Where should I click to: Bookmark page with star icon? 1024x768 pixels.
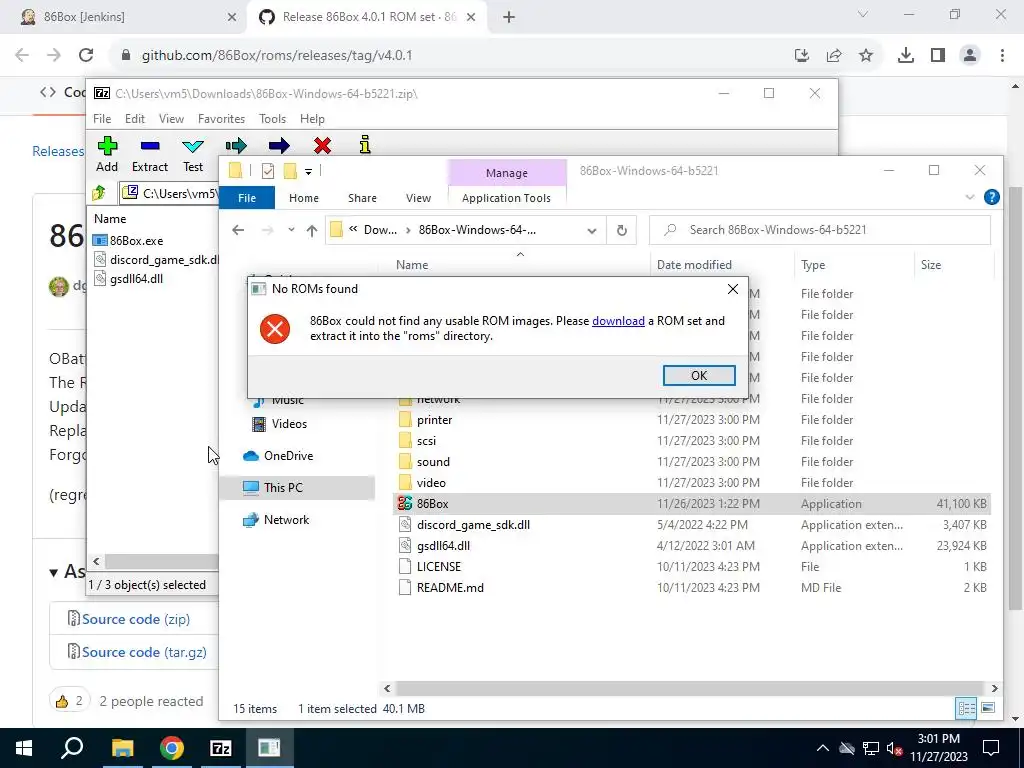point(866,56)
